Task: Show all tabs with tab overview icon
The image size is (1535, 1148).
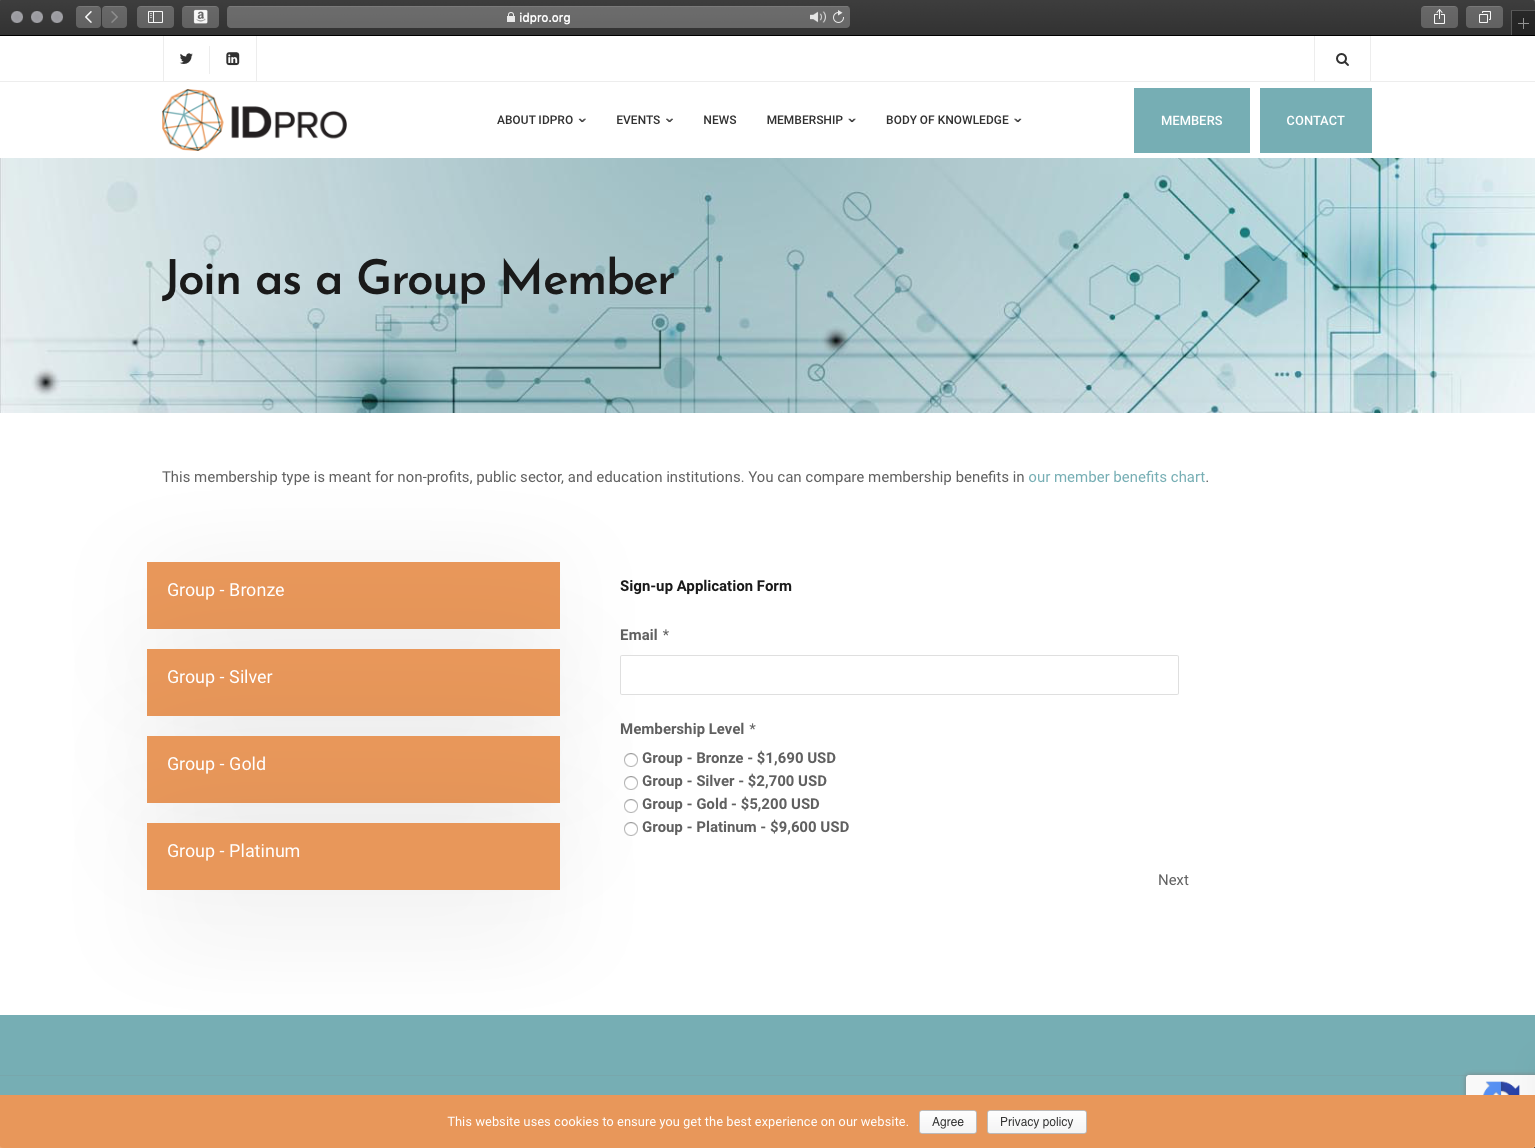Action: (1484, 17)
